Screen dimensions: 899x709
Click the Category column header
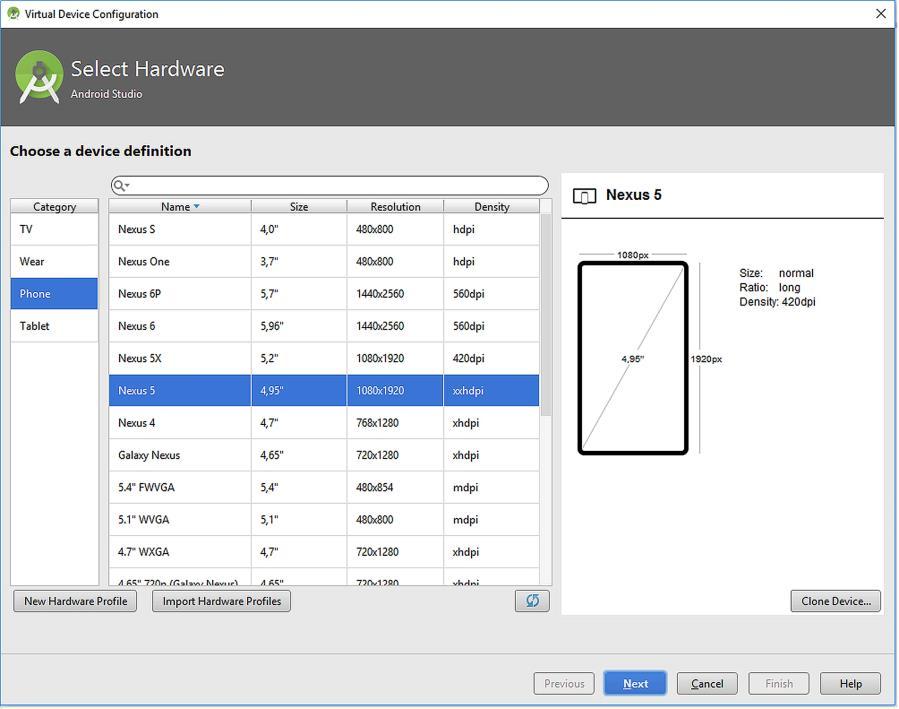click(54, 206)
